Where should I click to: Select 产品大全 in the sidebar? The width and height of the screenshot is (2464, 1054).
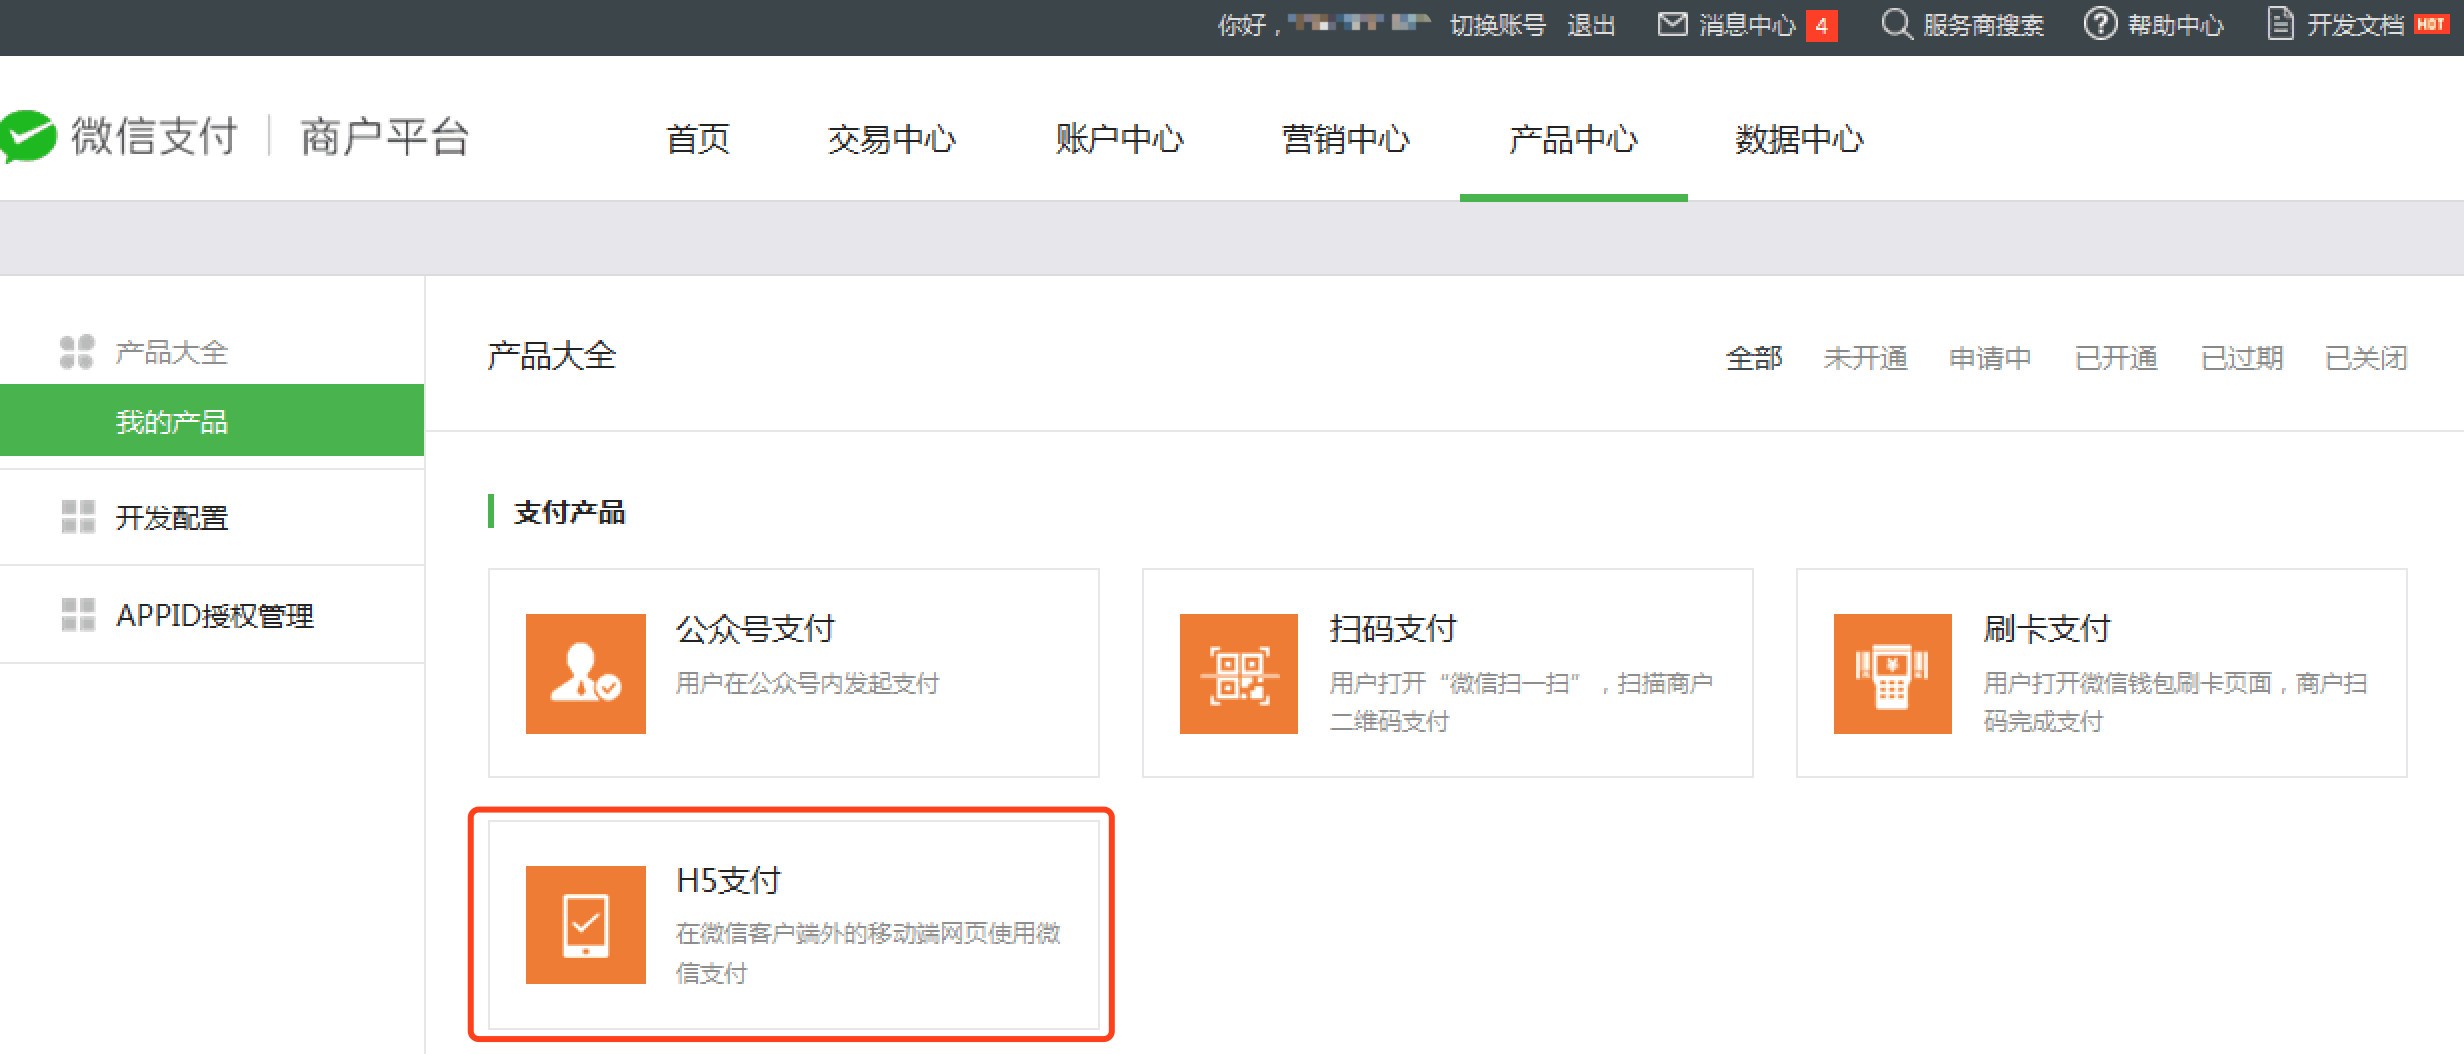click(x=172, y=352)
